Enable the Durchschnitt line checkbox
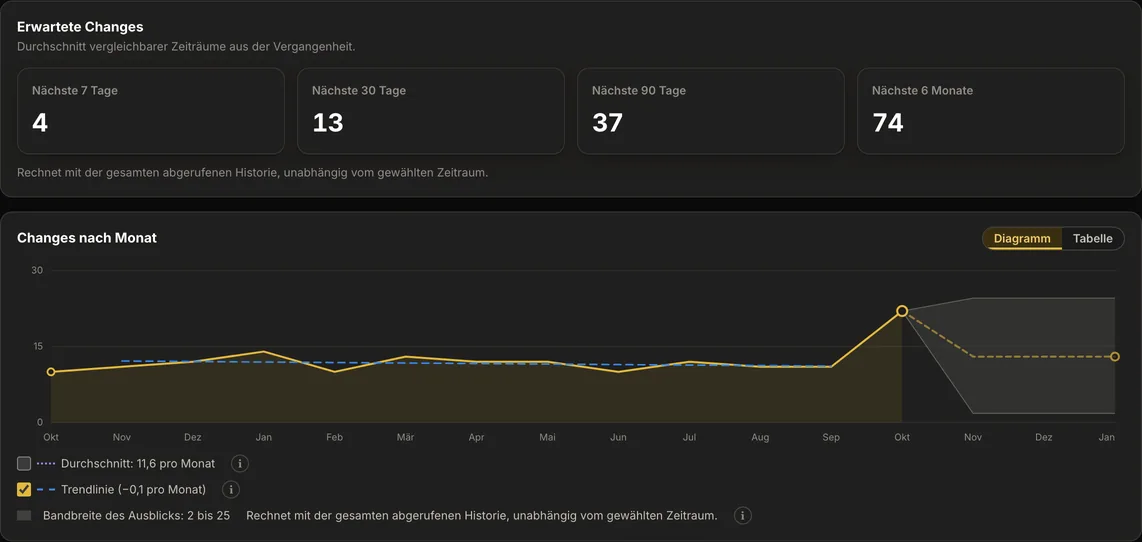This screenshot has width=1142, height=542. pos(24,463)
